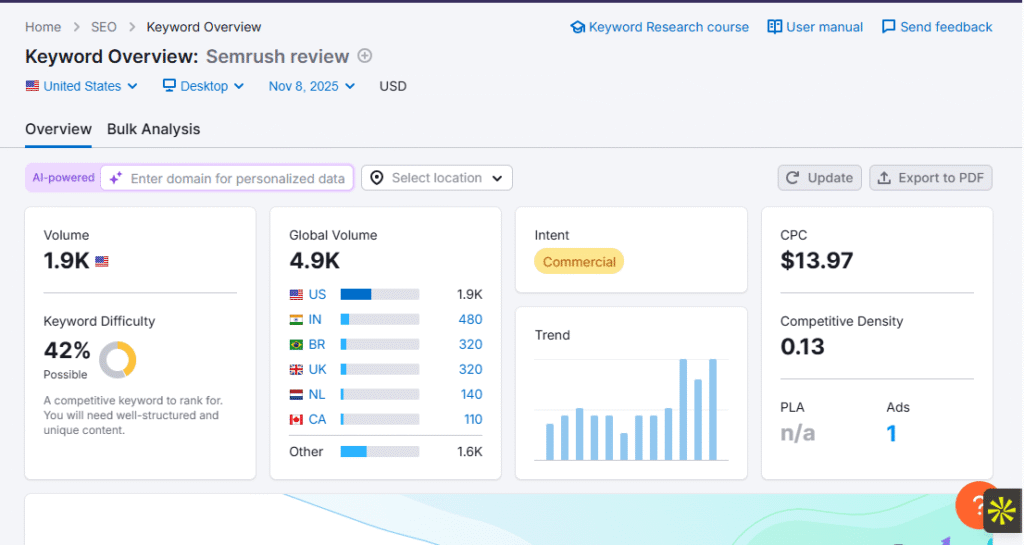
Task: Click the Ads count 1
Action: pos(891,433)
